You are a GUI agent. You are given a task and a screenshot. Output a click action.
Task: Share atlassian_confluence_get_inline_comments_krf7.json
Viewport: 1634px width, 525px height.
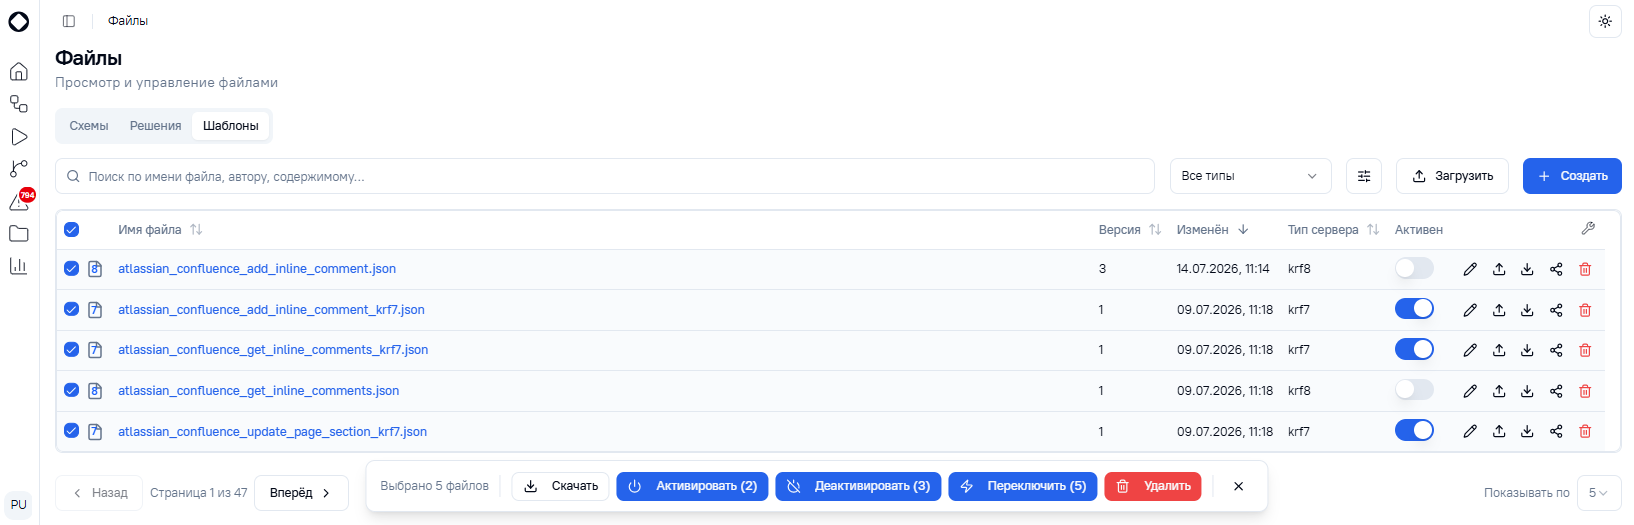pyautogui.click(x=1556, y=350)
